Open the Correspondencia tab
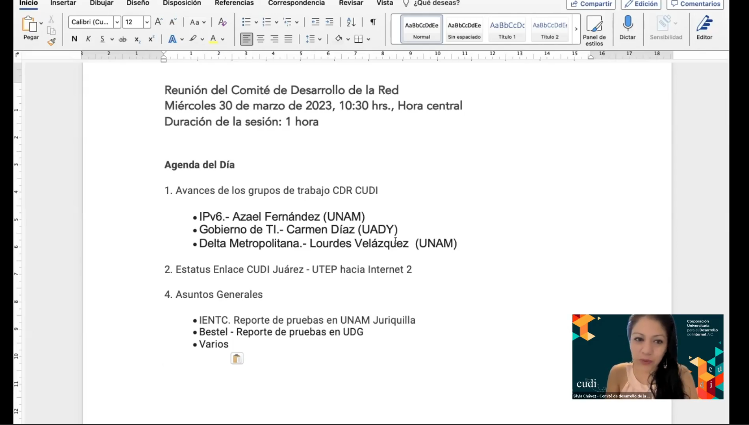749x425 pixels. coord(297,3)
